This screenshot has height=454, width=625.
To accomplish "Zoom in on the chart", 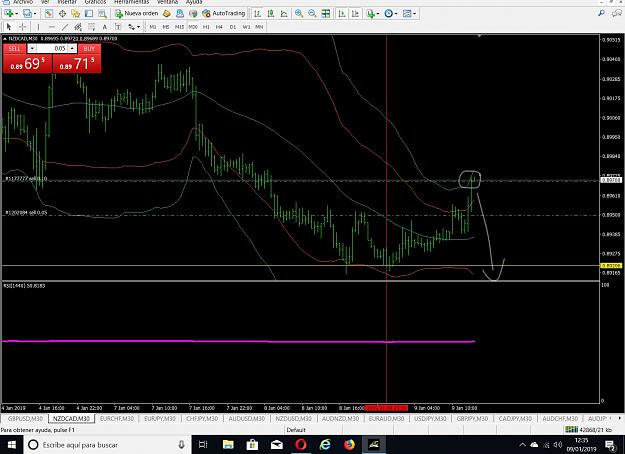I will (x=299, y=14).
